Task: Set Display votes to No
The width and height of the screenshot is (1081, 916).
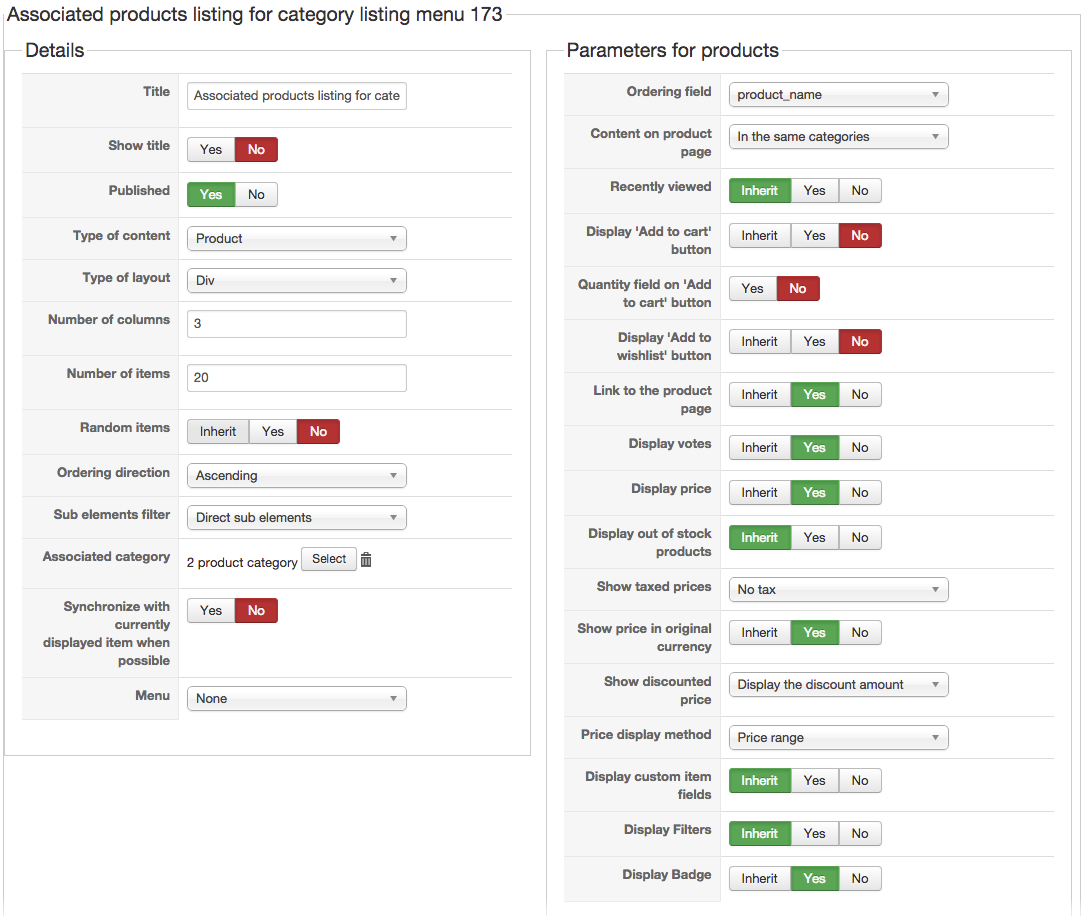Action: click(x=860, y=447)
